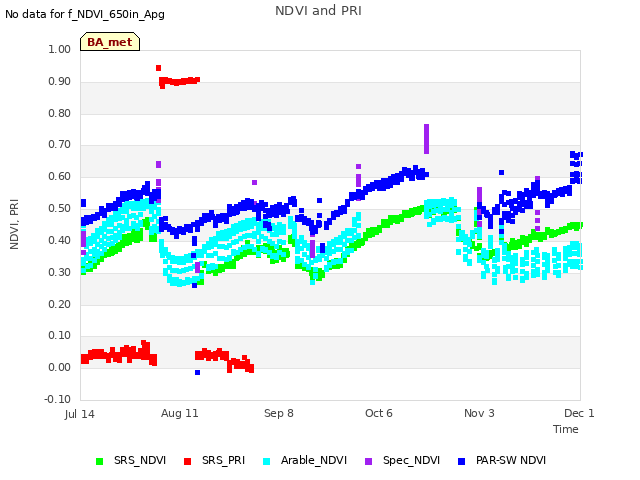Screen dimensions: 640x480
Task: Select the PAR-SW NDVI legend label
Action: (511, 460)
